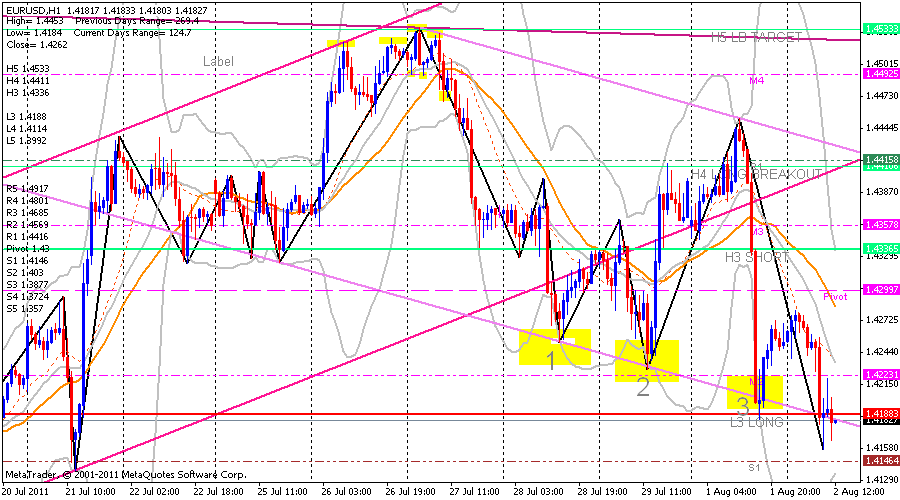Select the 26 Jul 03:00 time axis label

pyautogui.click(x=349, y=491)
